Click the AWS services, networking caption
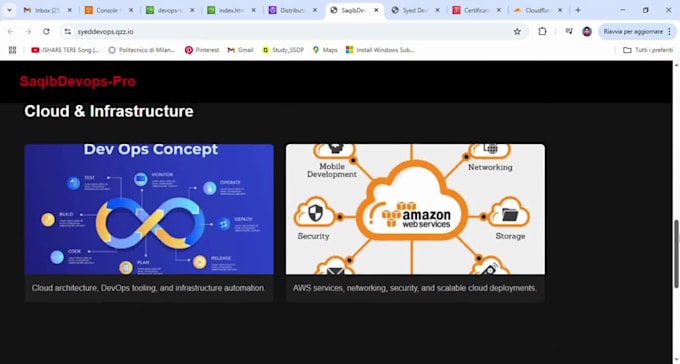The image size is (680, 364). click(x=414, y=288)
